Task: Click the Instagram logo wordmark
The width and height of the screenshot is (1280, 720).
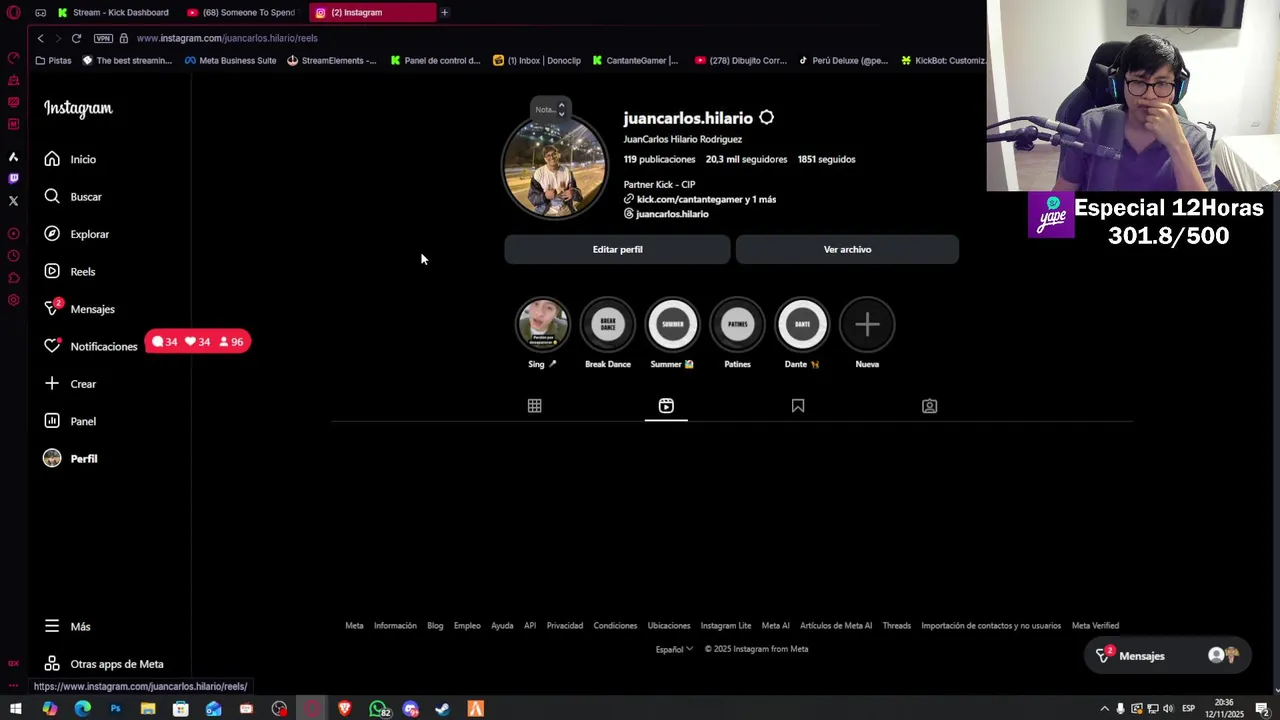Action: [78, 108]
